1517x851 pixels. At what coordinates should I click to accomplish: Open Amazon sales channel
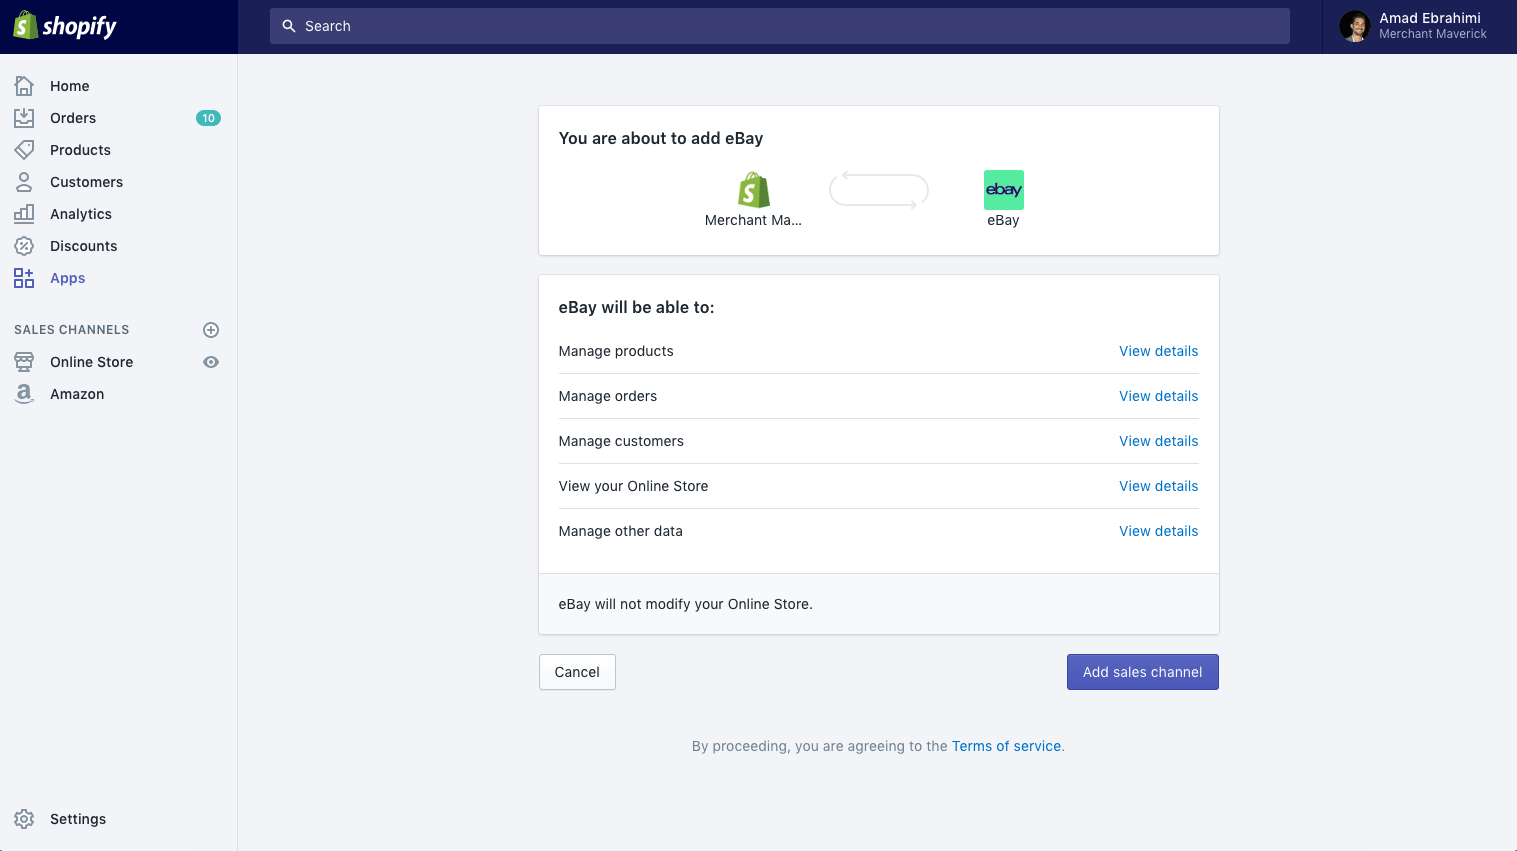[x=77, y=394]
